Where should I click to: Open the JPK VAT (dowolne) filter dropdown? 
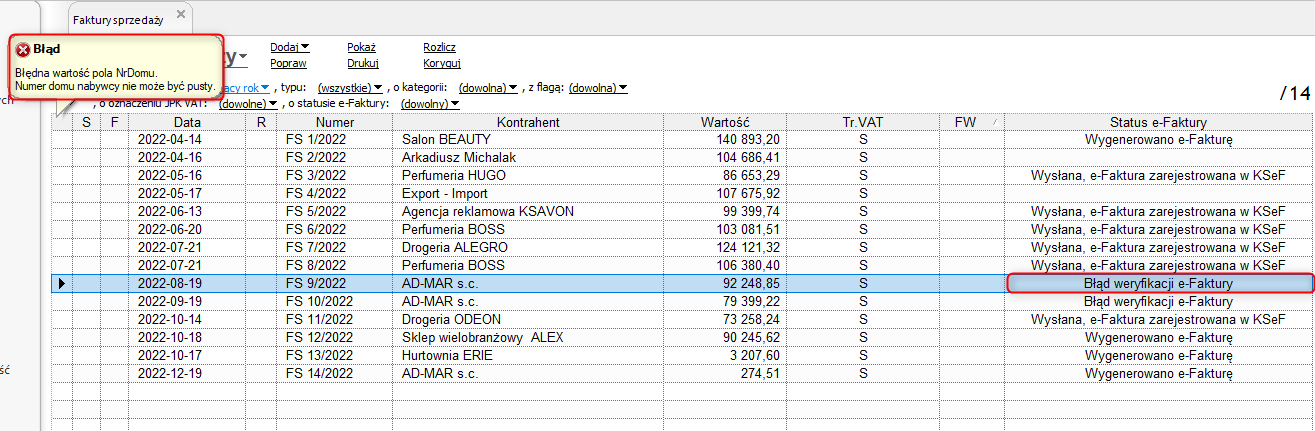click(x=248, y=103)
